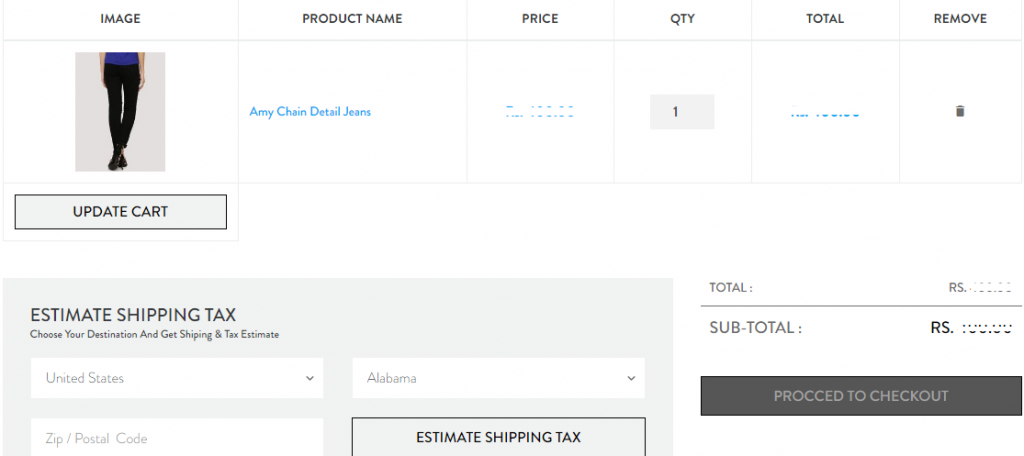Viewport: 1024px width, 456px height.
Task: Click the blurred item price link
Action: [x=539, y=112]
